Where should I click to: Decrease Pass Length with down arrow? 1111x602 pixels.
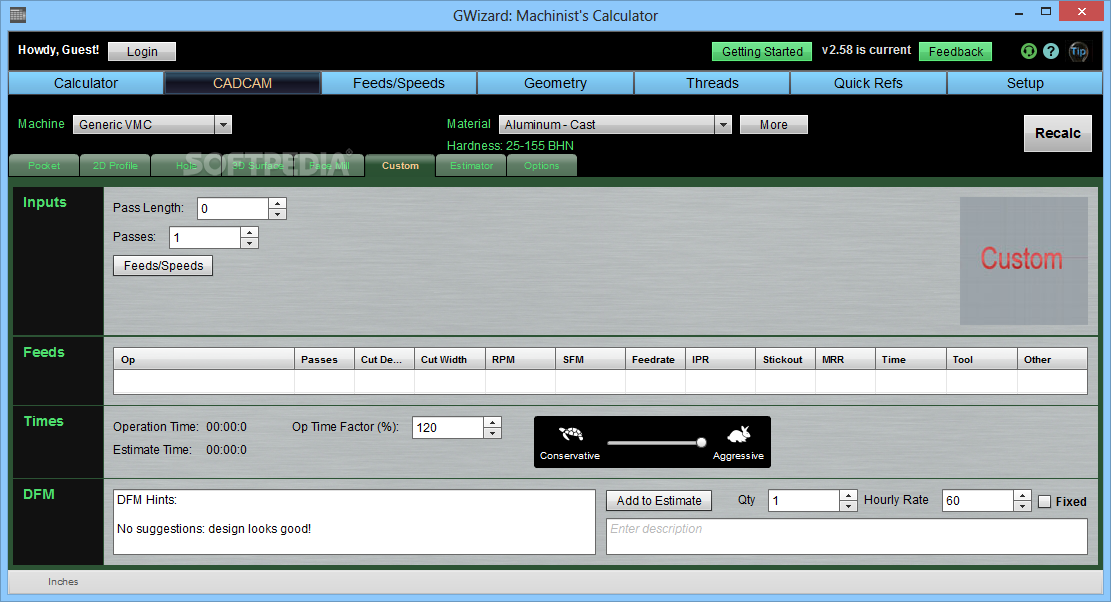[278, 214]
